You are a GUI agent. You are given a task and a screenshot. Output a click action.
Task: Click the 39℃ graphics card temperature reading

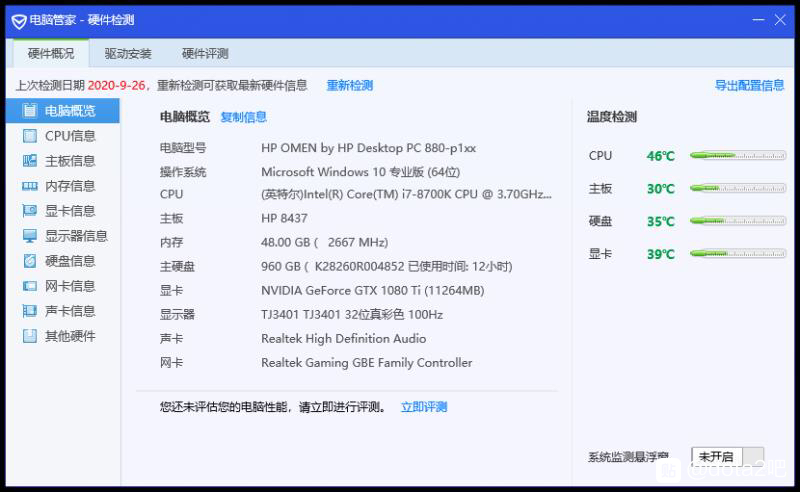pyautogui.click(x=661, y=254)
